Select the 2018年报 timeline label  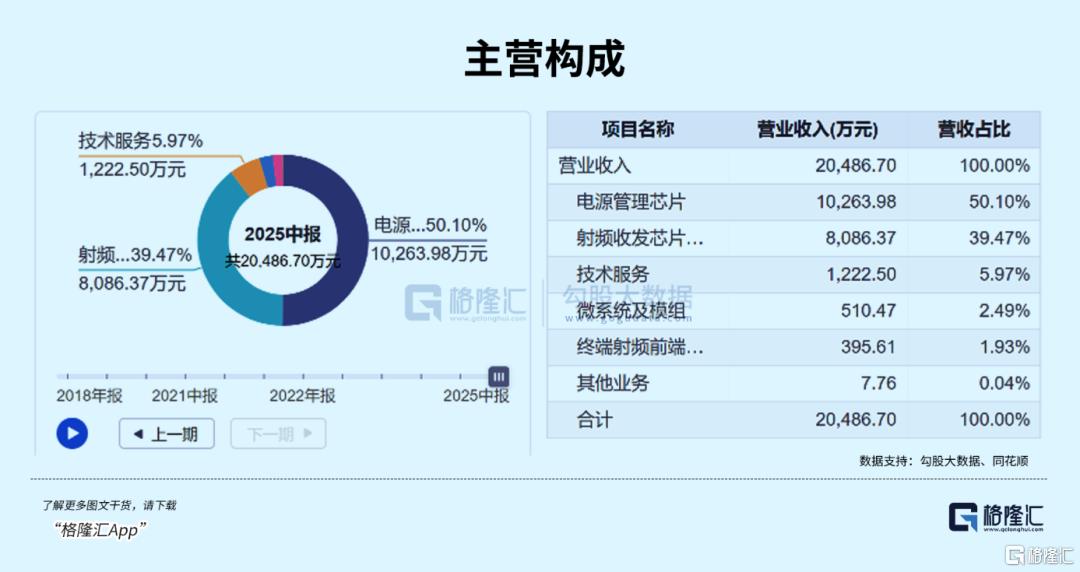[x=89, y=396]
